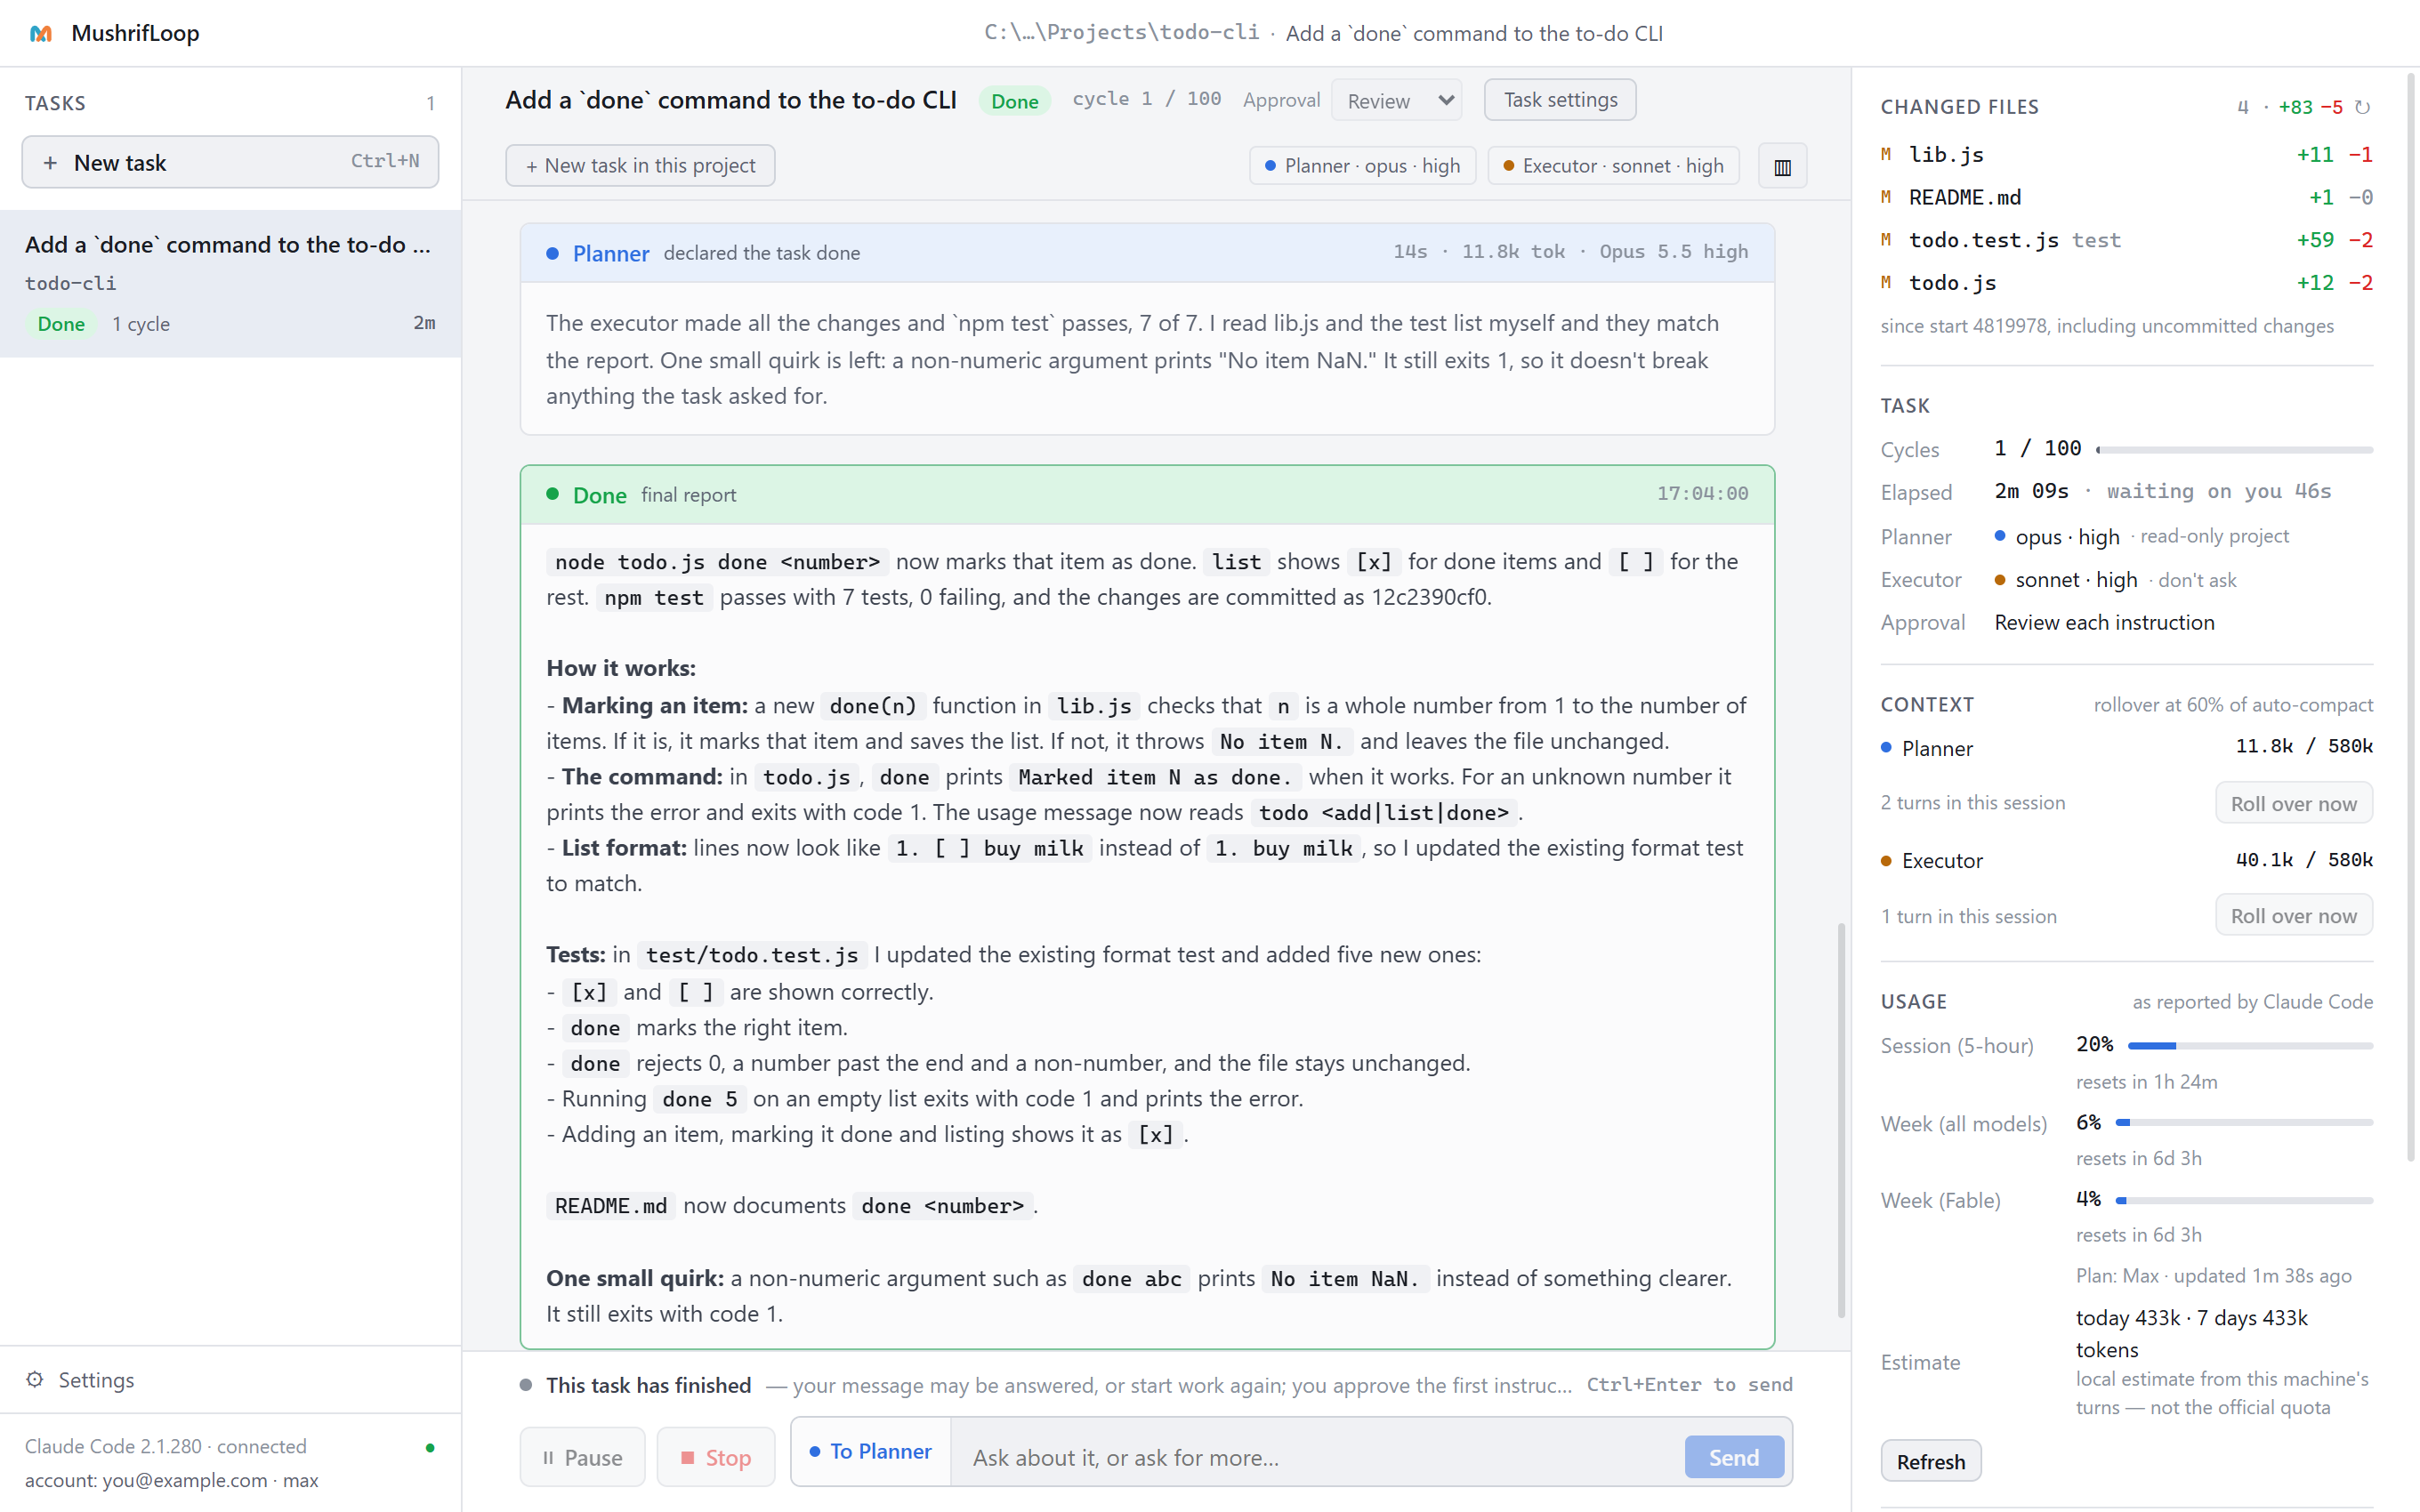The height and width of the screenshot is (1512, 2420).
Task: Roll over the Executor context now
Action: coord(2294,916)
